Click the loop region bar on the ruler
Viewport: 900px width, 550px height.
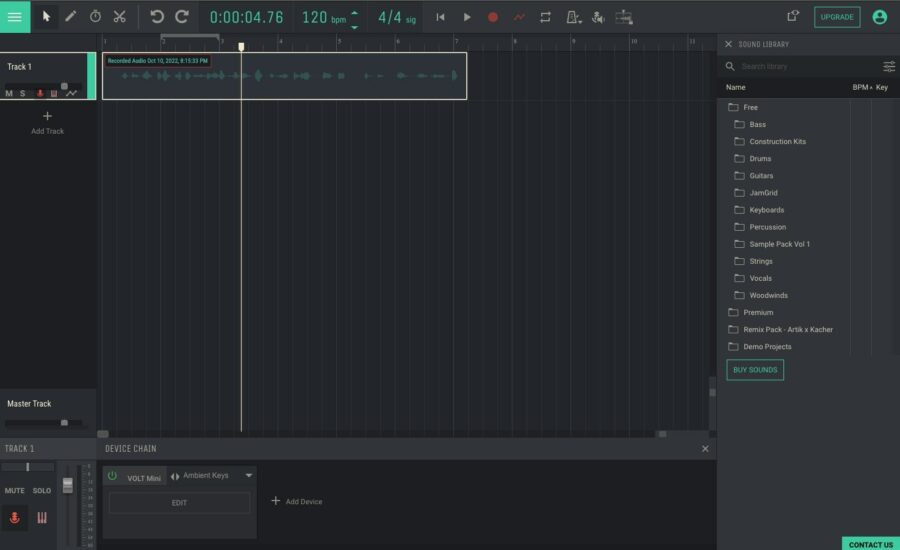click(190, 36)
